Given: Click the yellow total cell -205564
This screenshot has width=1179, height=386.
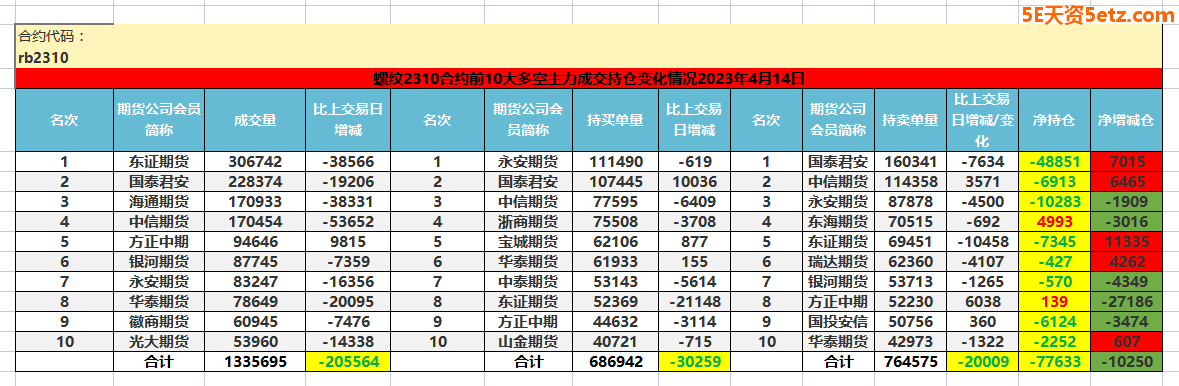Looking at the screenshot, I should (x=347, y=361).
